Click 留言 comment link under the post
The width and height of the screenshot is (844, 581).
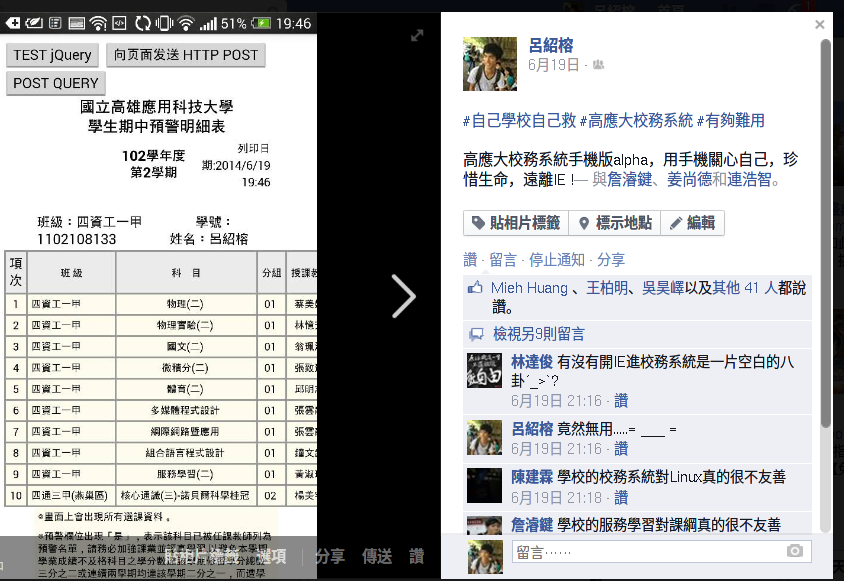503,260
